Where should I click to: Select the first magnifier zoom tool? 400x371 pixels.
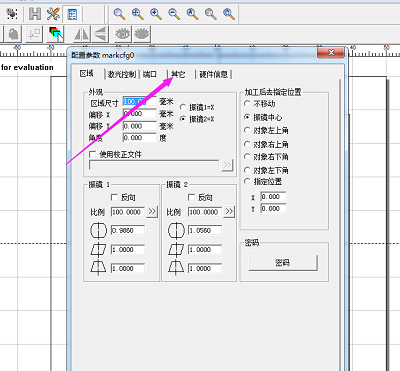(119, 14)
